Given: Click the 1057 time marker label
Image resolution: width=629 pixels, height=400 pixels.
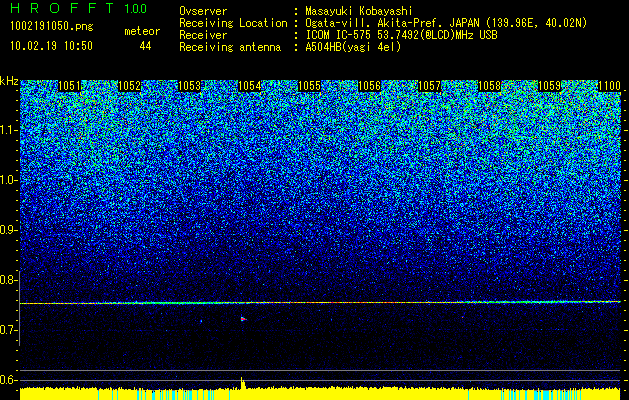Looking at the screenshot, I should [430, 86].
